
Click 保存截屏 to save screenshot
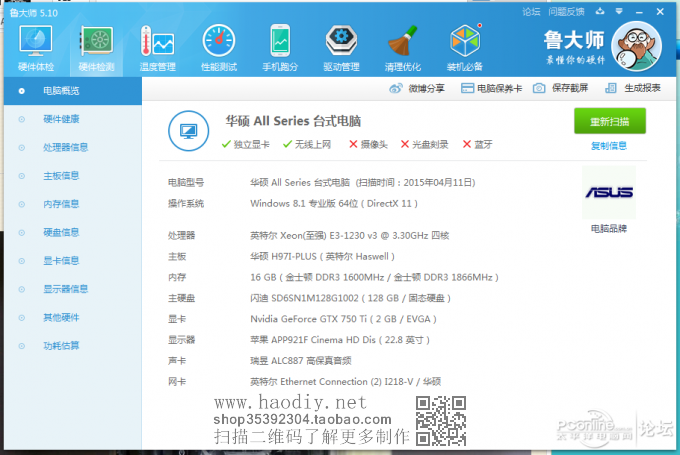pos(561,89)
